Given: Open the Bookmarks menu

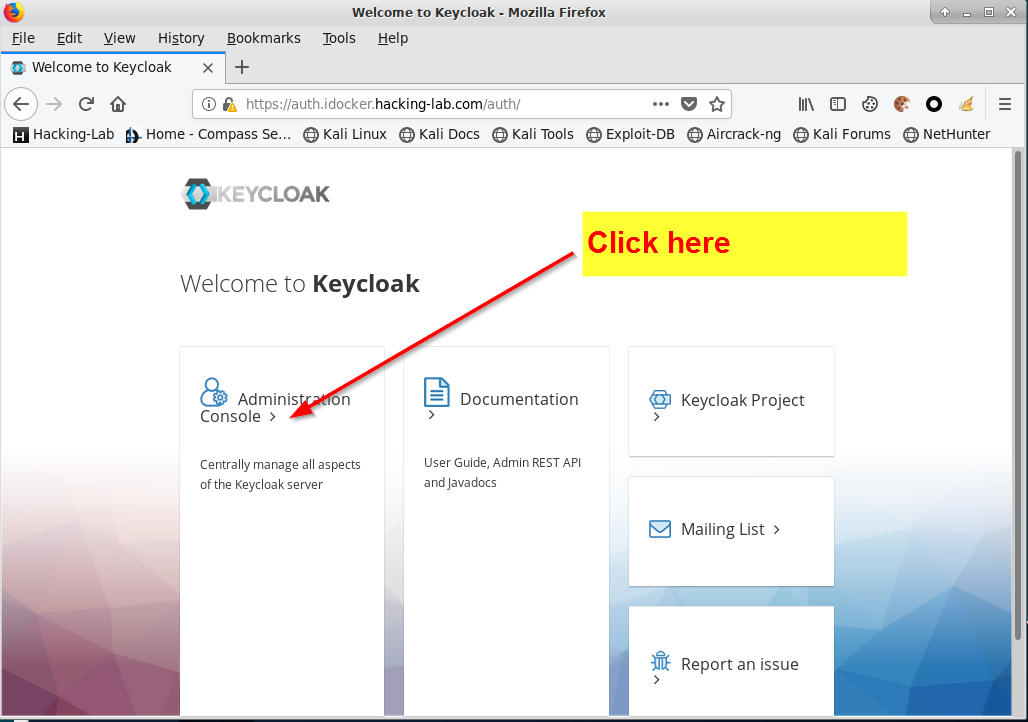Looking at the screenshot, I should tap(264, 38).
